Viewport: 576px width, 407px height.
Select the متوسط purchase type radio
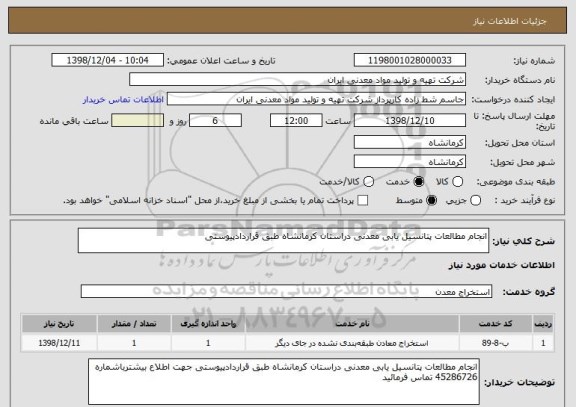click(431, 200)
